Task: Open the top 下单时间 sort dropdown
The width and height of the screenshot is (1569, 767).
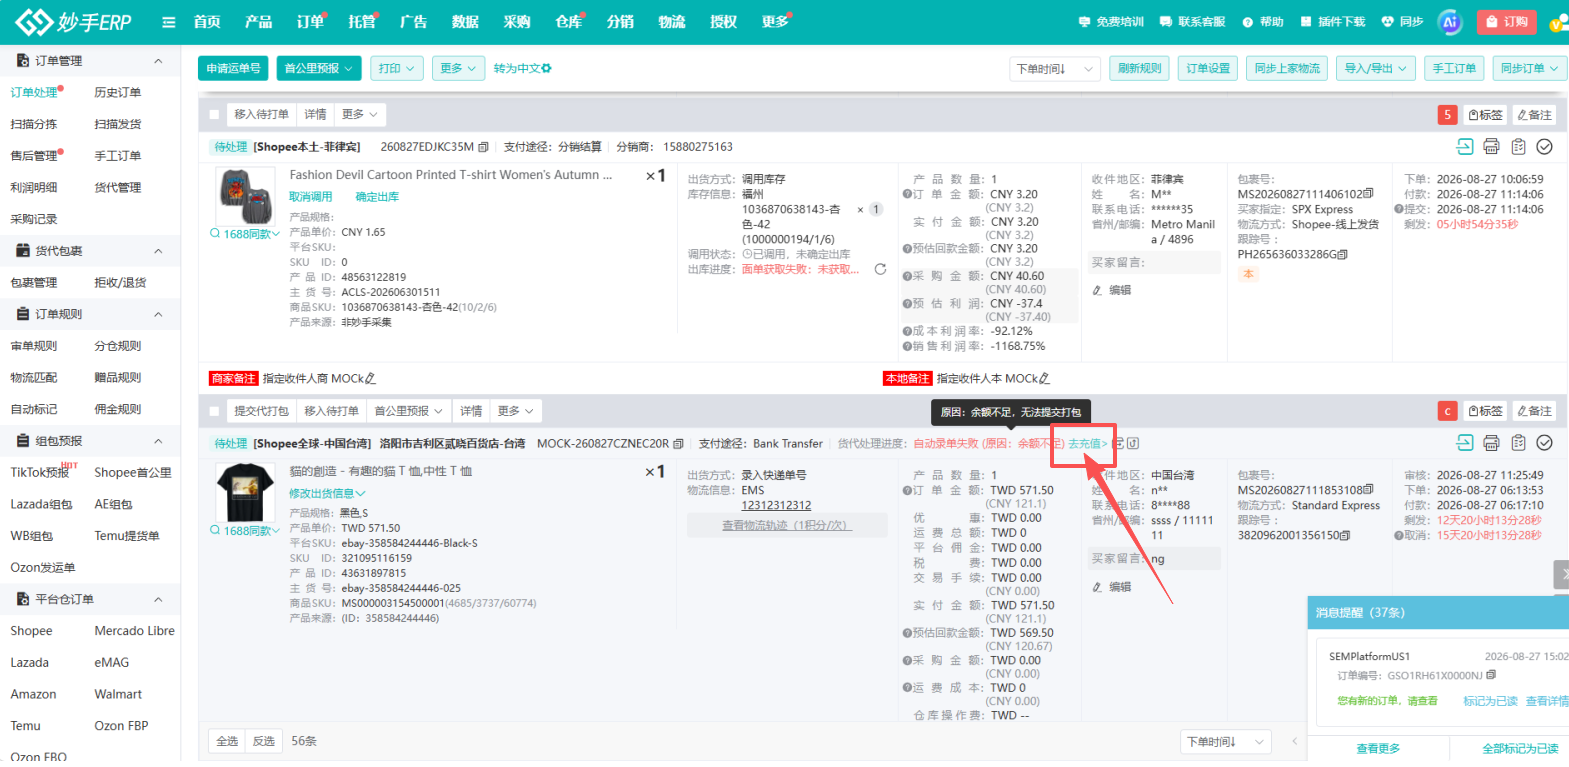Action: (1055, 68)
